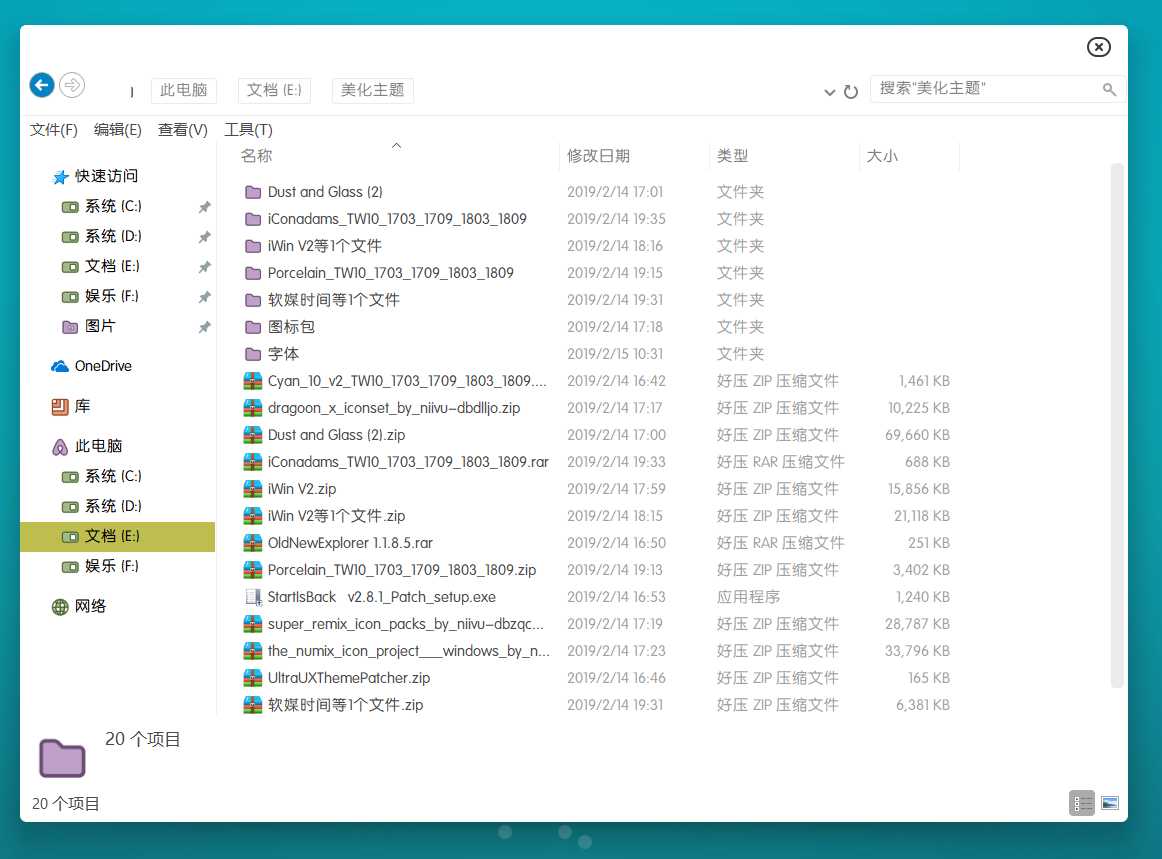
Task: Select the iConadams_TW10_1703_1709_1803_1809 folder
Action: pyautogui.click(x=397, y=219)
